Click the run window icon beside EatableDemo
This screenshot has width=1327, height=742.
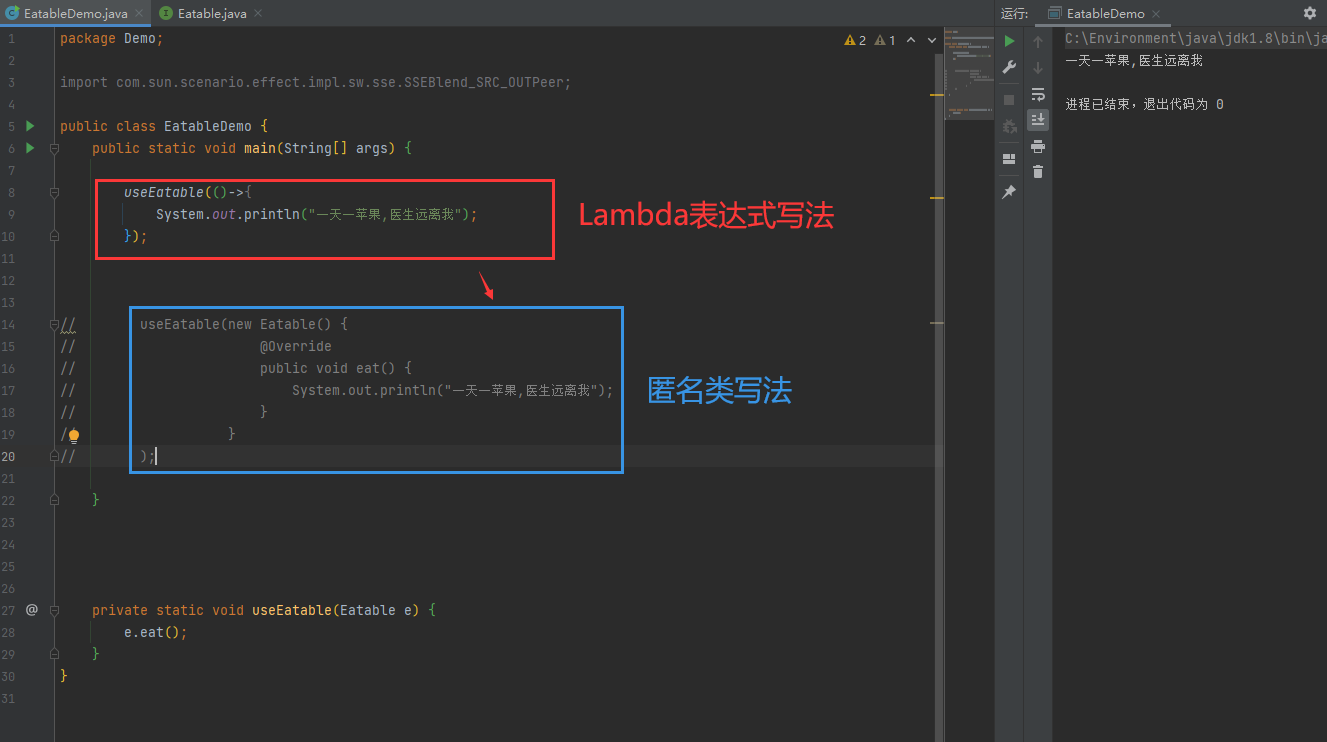[1054, 13]
